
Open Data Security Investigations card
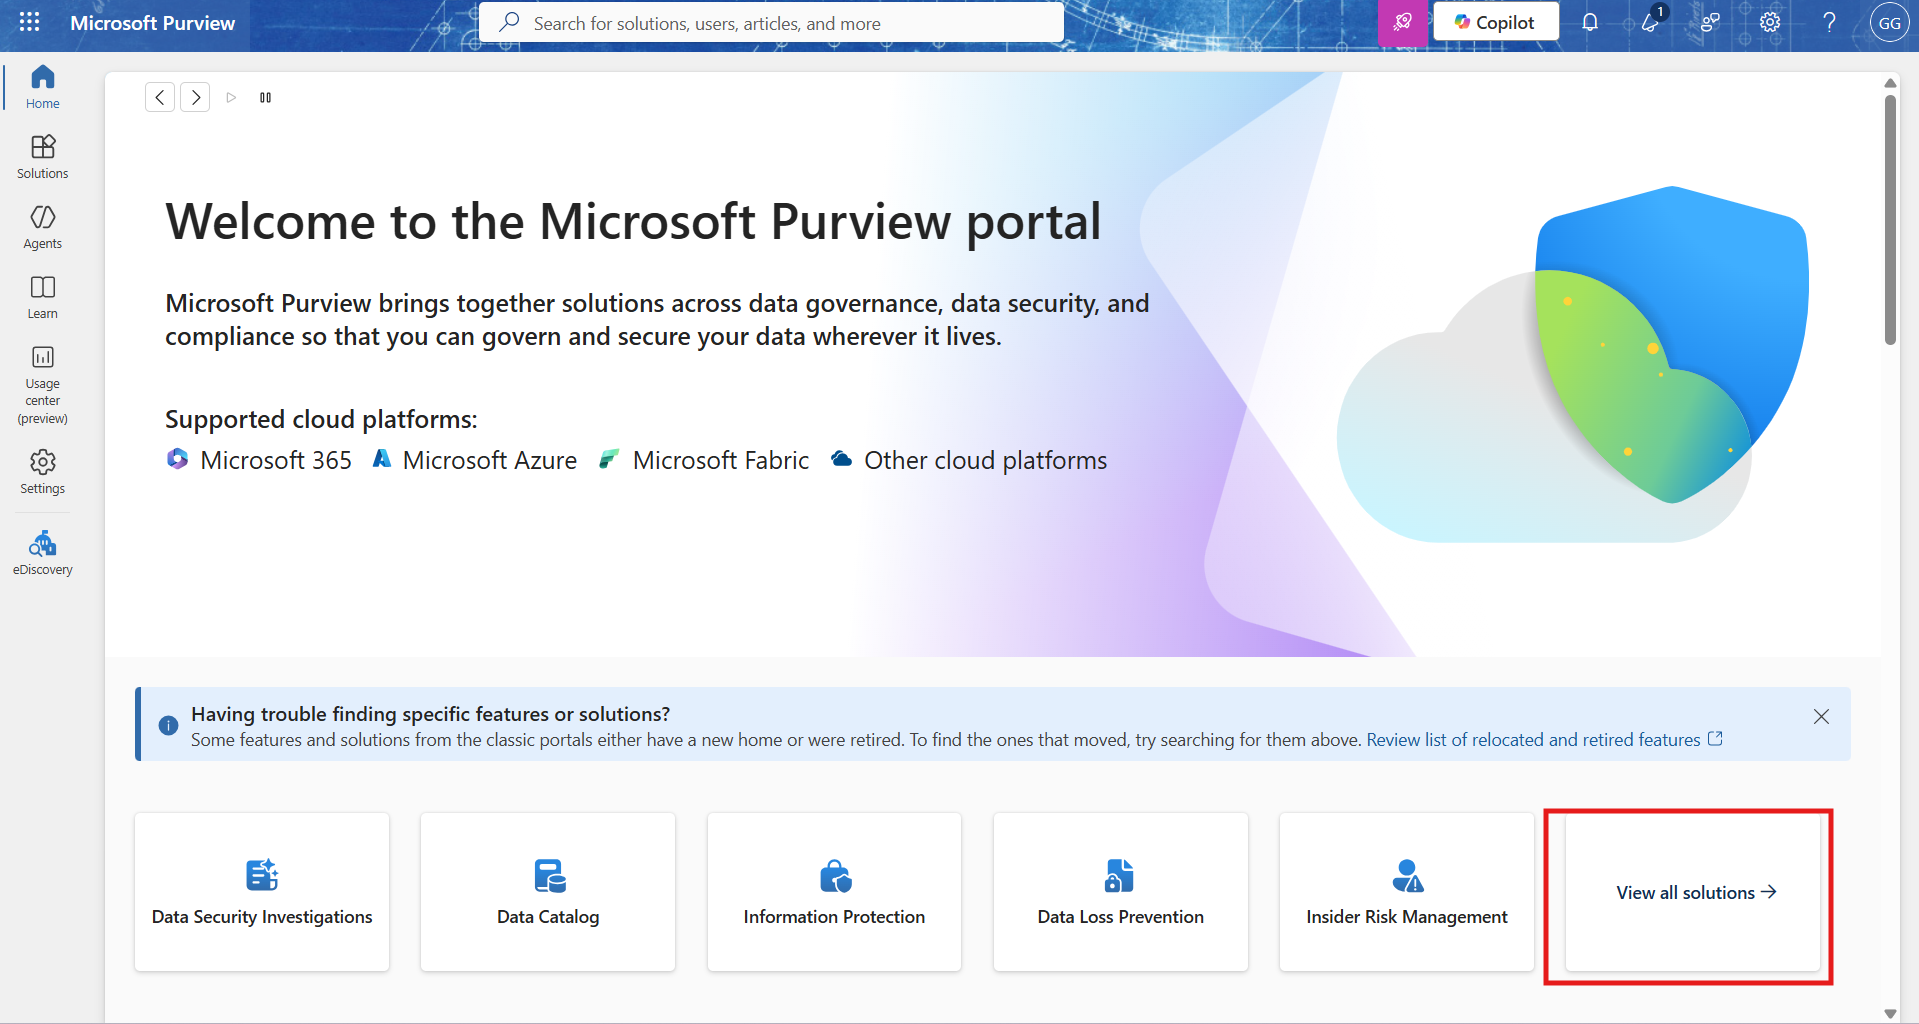262,891
